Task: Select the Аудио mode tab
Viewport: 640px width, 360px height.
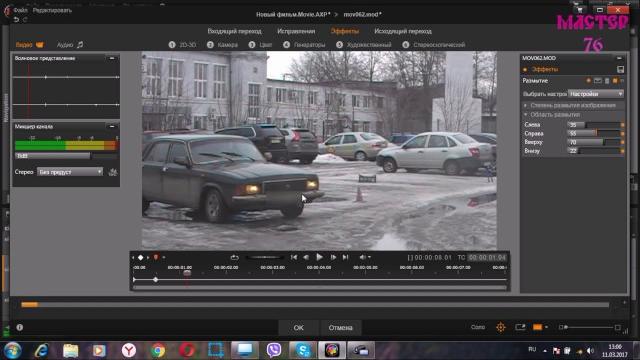Action: pos(70,44)
